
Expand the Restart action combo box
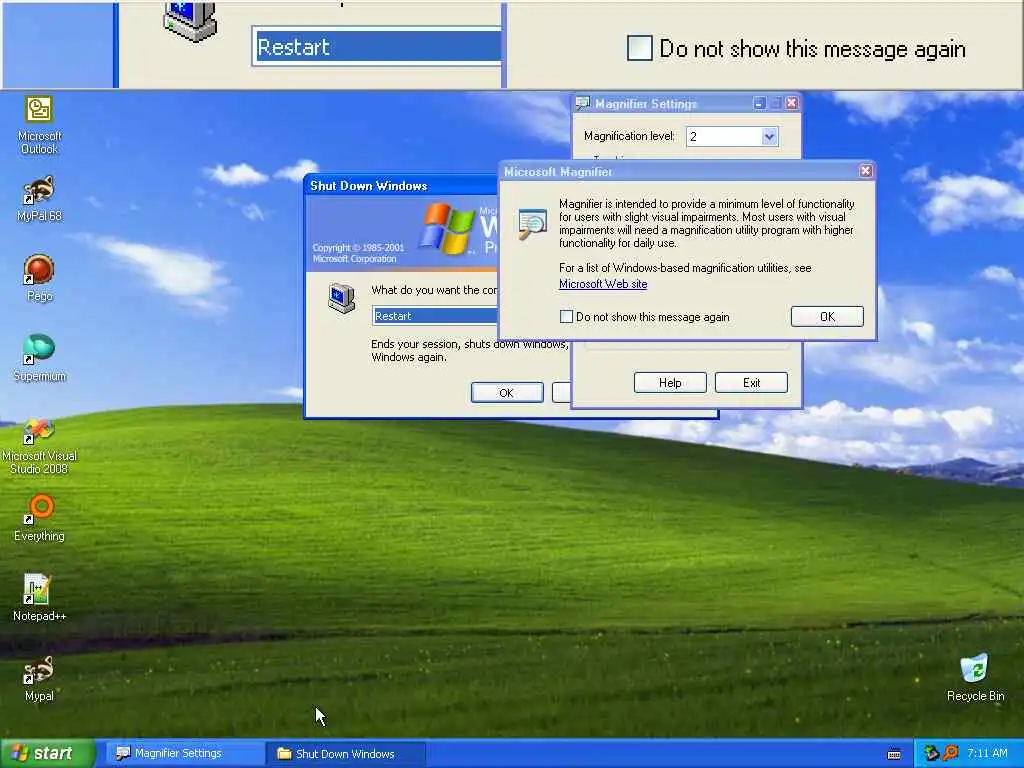434,316
